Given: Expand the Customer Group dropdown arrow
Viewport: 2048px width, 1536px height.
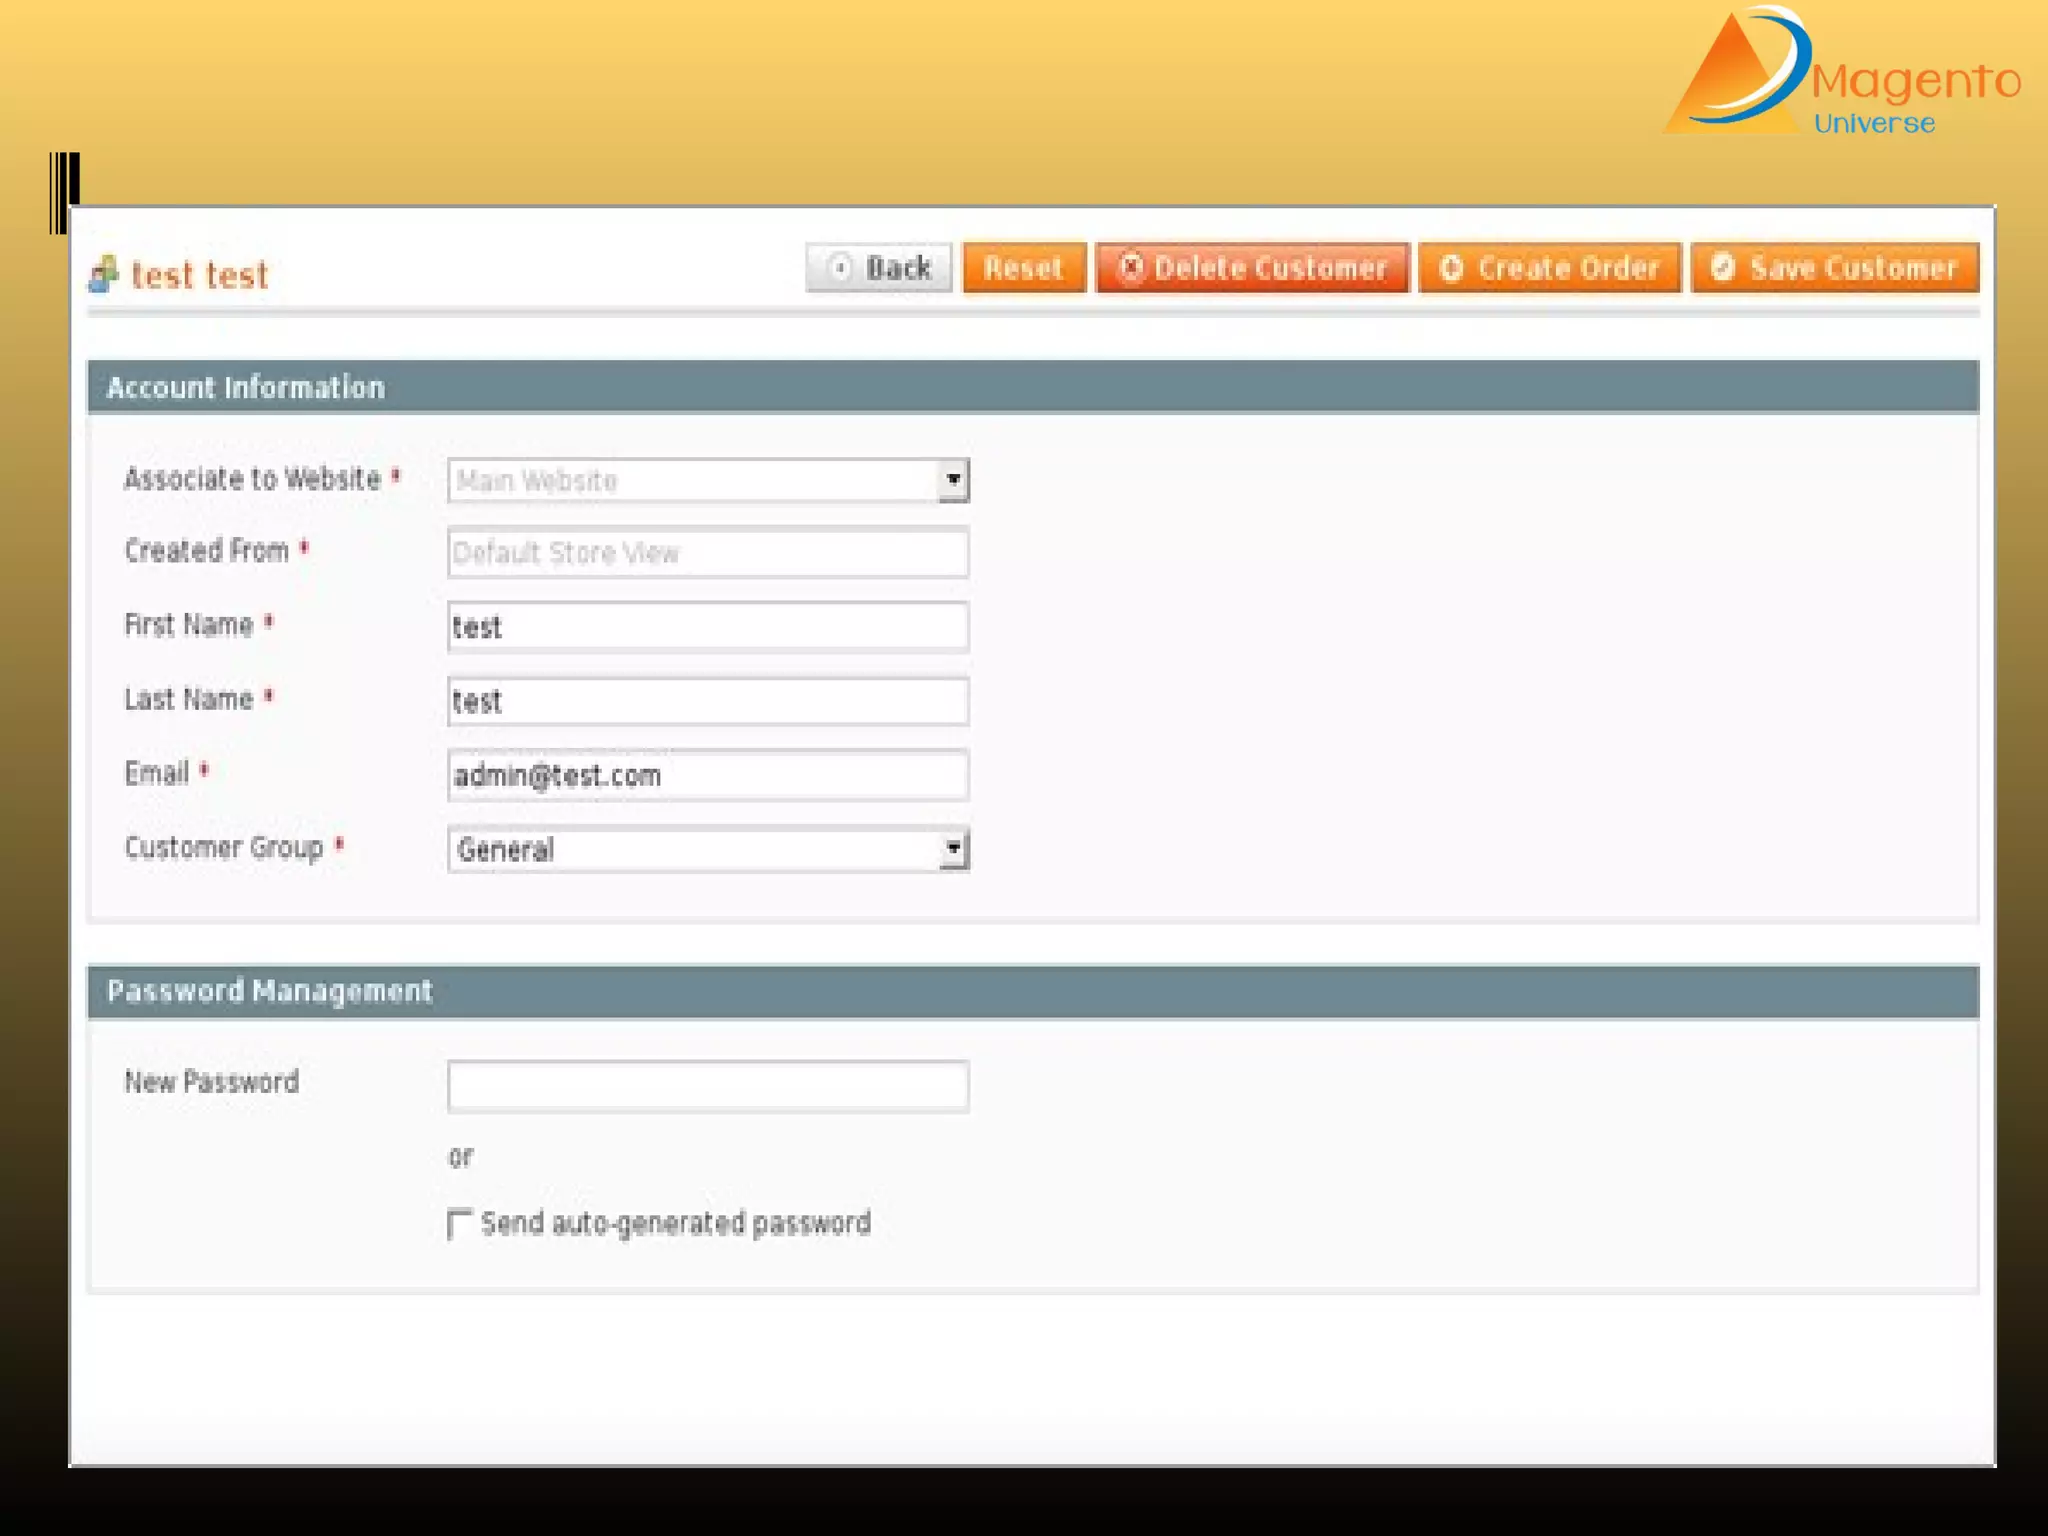Looking at the screenshot, I should (953, 850).
